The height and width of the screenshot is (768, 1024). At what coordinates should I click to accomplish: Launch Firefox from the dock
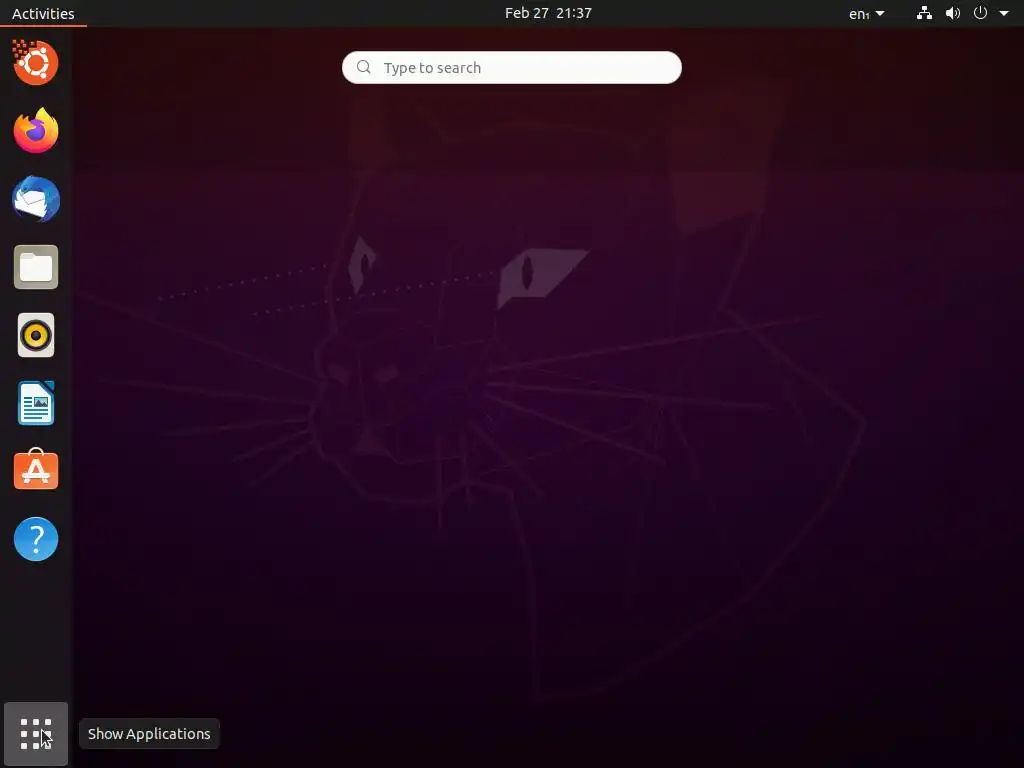coord(36,131)
